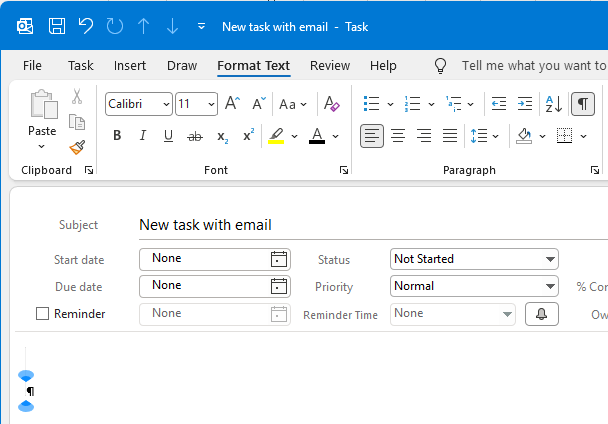This screenshot has height=424, width=608.
Task: Open the File menu
Action: 32,66
